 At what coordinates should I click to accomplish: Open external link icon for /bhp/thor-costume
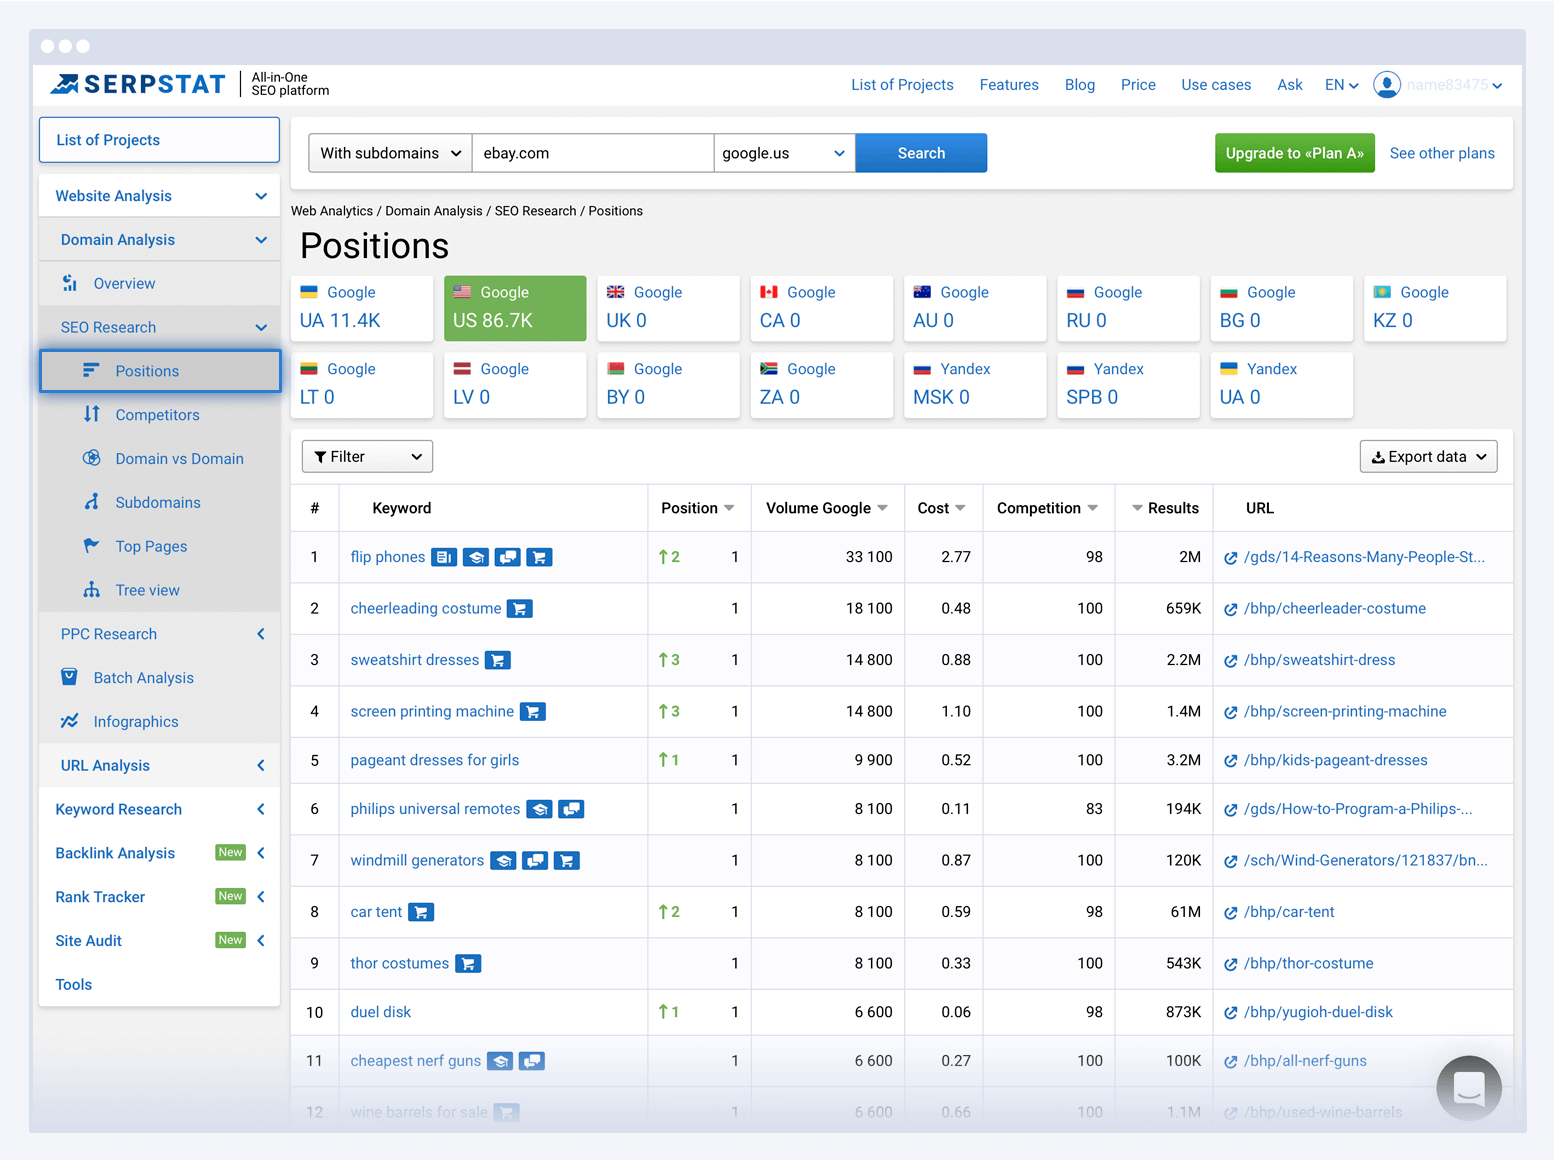click(x=1231, y=964)
